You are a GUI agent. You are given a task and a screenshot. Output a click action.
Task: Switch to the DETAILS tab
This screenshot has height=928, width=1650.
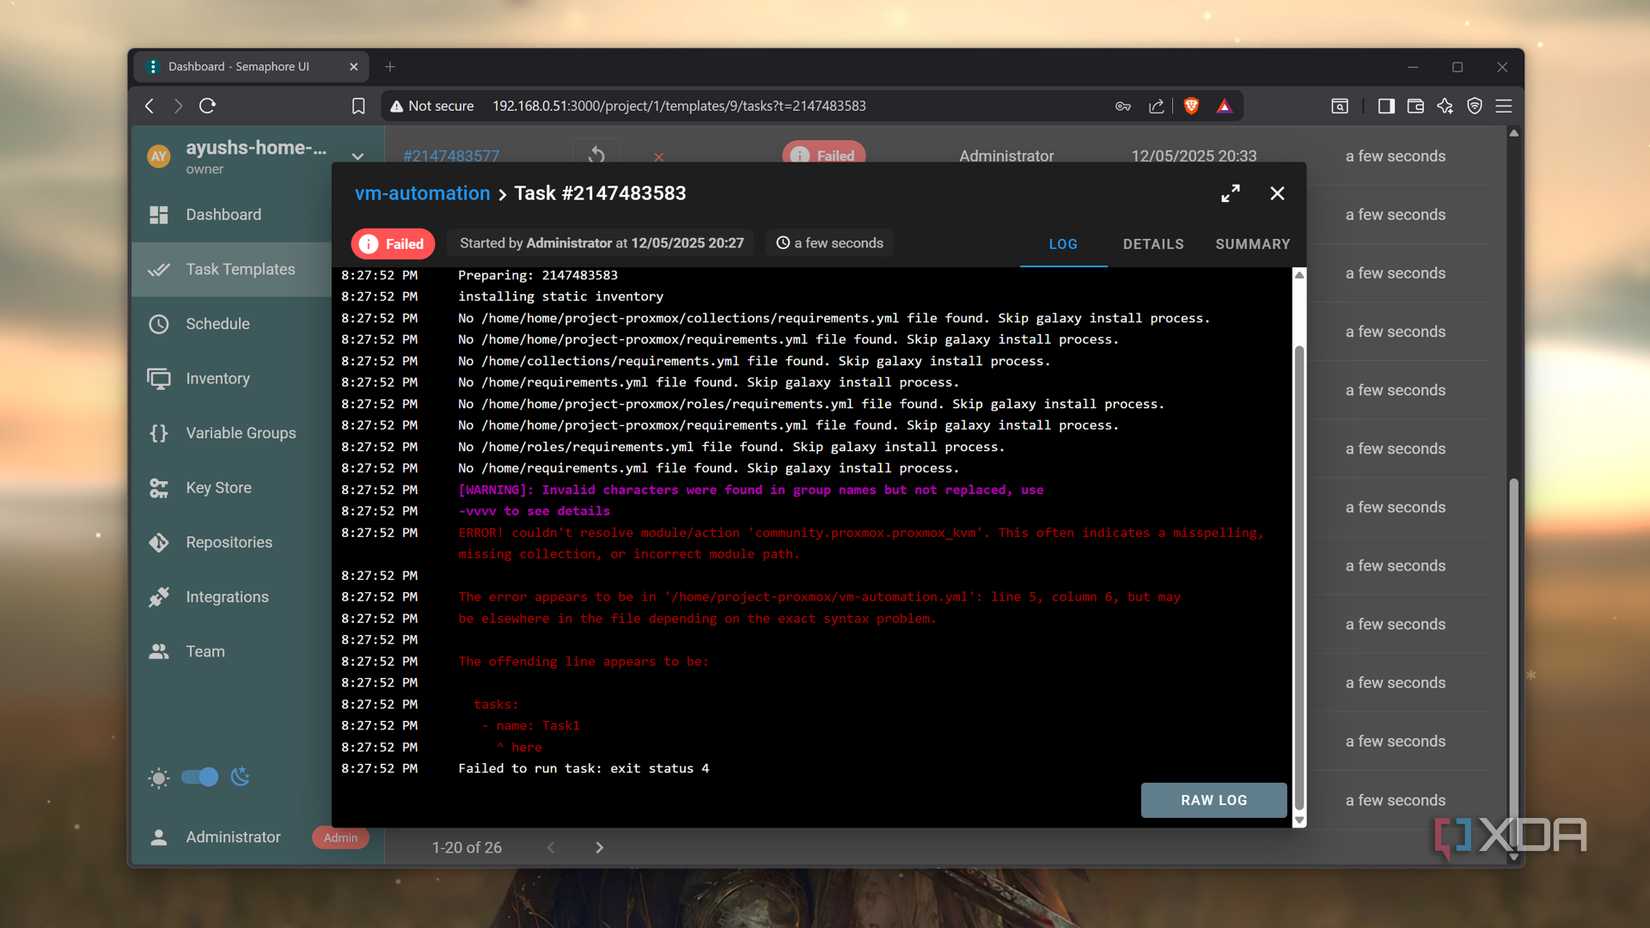tap(1153, 243)
